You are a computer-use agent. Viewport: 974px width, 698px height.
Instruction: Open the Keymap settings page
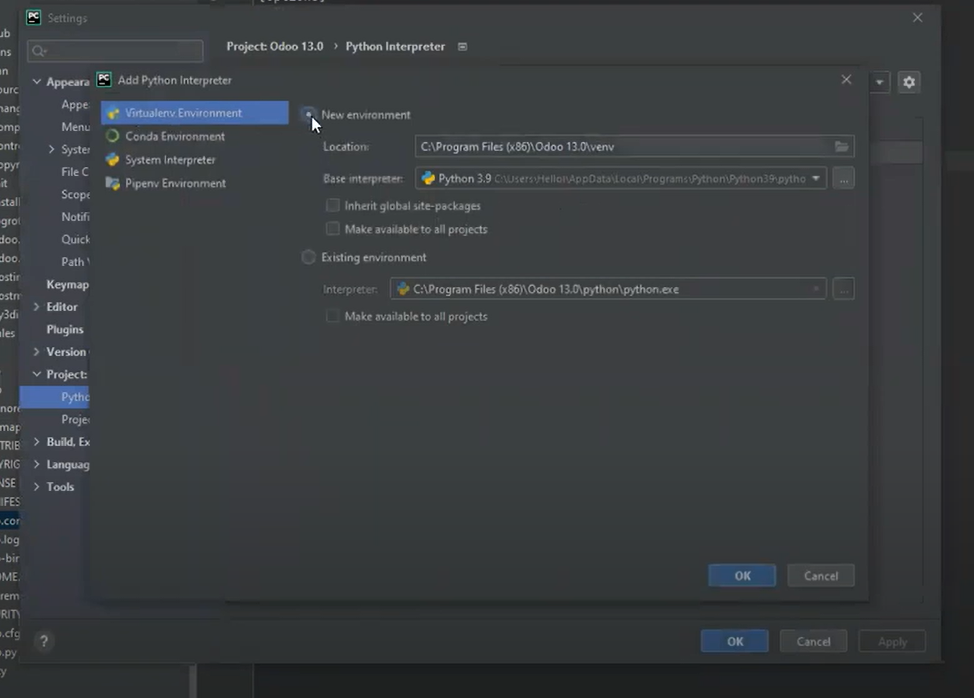68,284
